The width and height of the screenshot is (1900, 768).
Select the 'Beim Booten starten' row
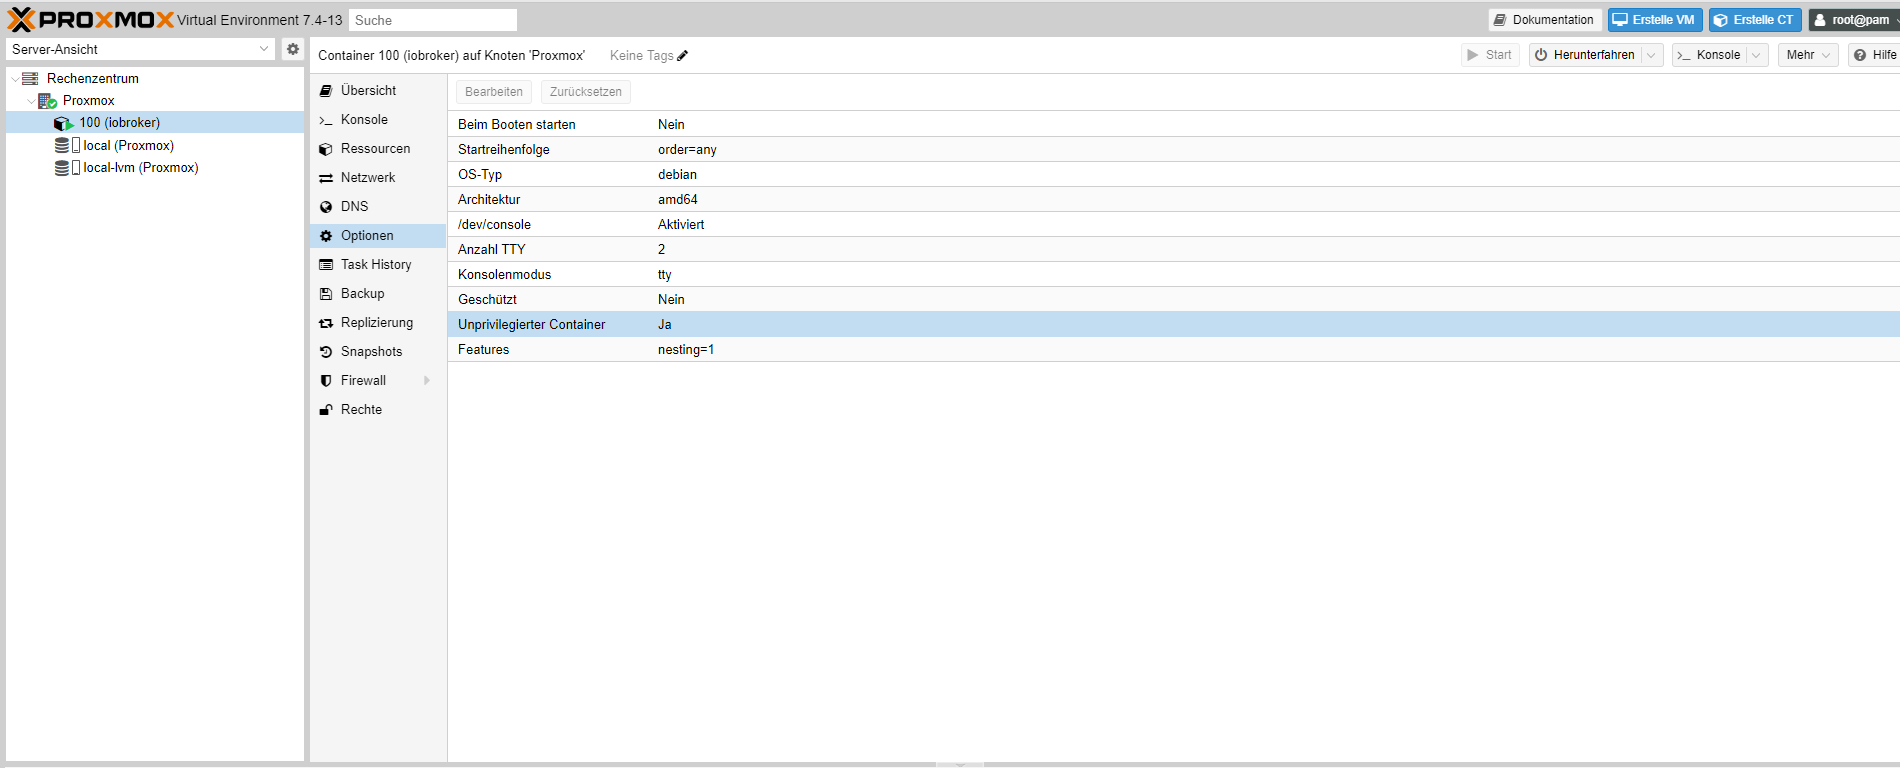click(x=1174, y=125)
